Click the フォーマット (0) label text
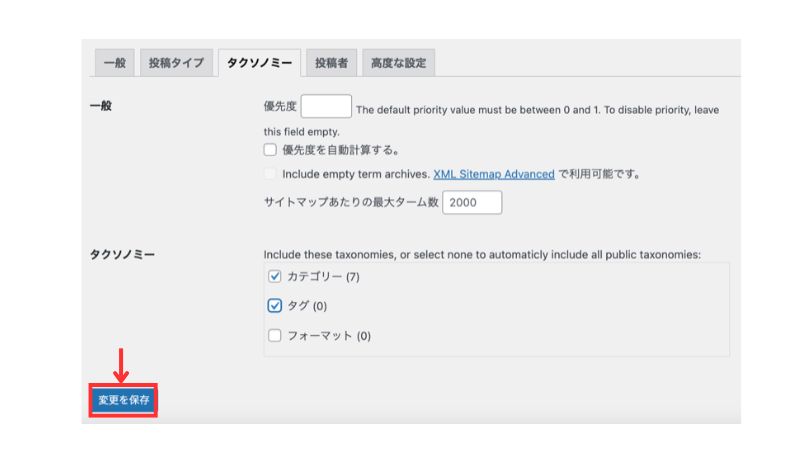 329,336
